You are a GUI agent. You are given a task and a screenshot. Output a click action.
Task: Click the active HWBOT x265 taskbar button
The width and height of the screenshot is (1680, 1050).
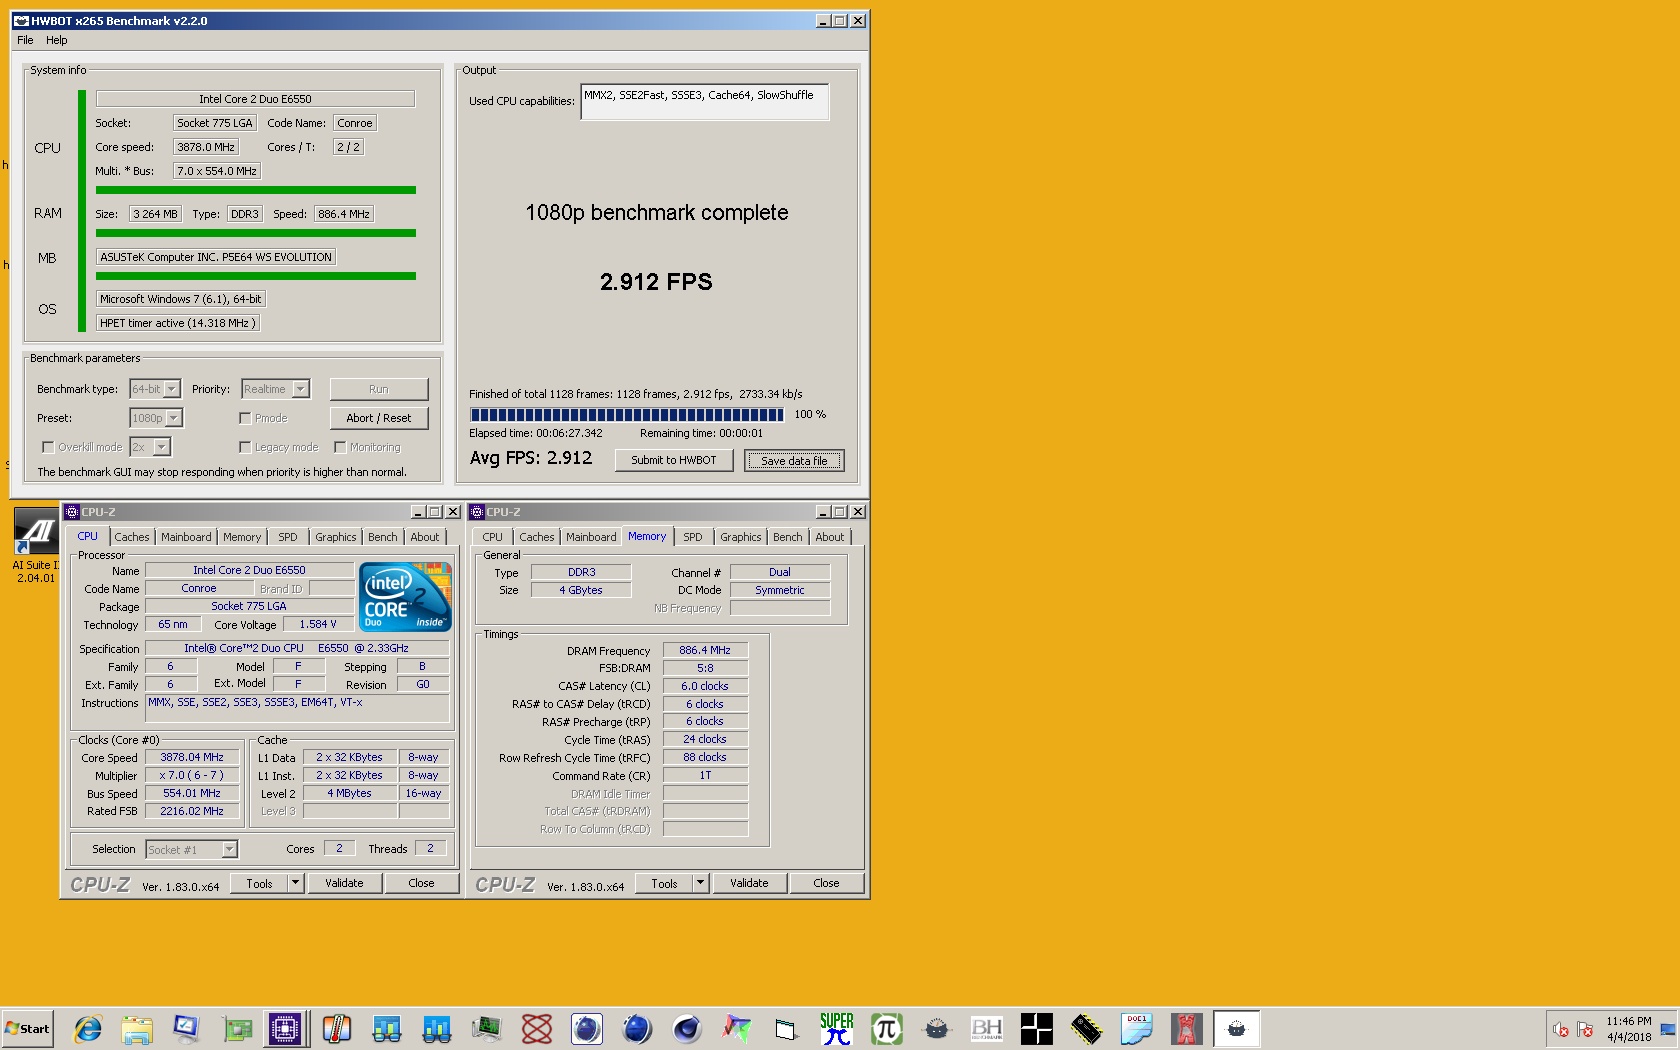coord(1237,1028)
